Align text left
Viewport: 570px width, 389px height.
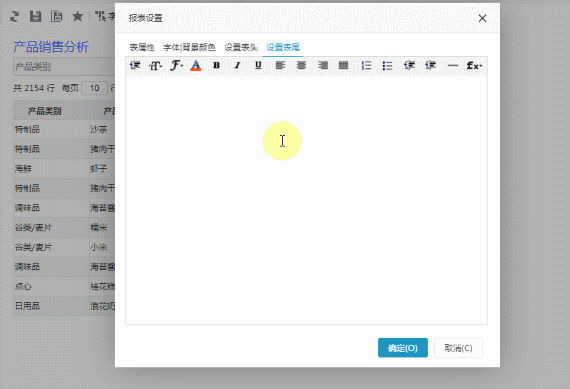coord(280,65)
